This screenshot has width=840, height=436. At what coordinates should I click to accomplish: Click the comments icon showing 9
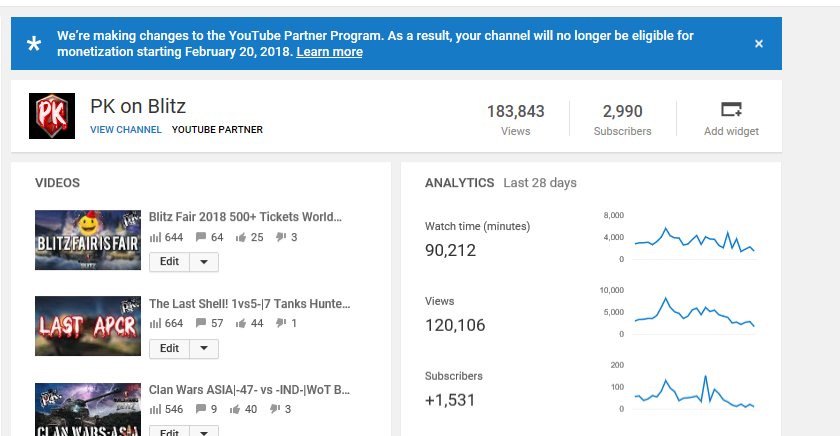point(201,409)
